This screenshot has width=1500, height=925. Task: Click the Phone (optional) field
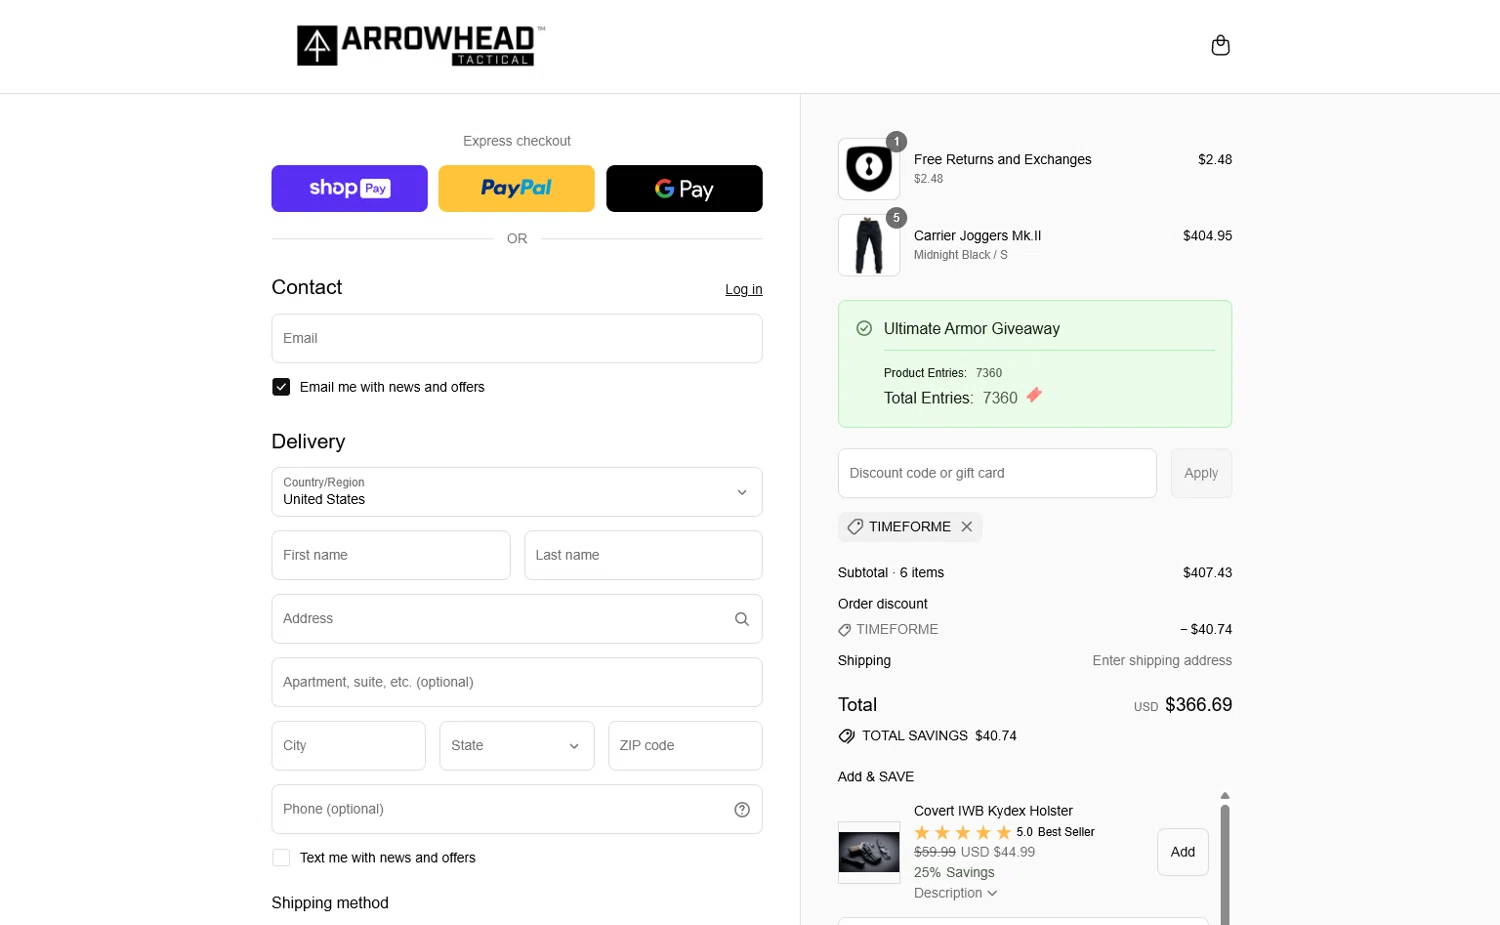516,809
